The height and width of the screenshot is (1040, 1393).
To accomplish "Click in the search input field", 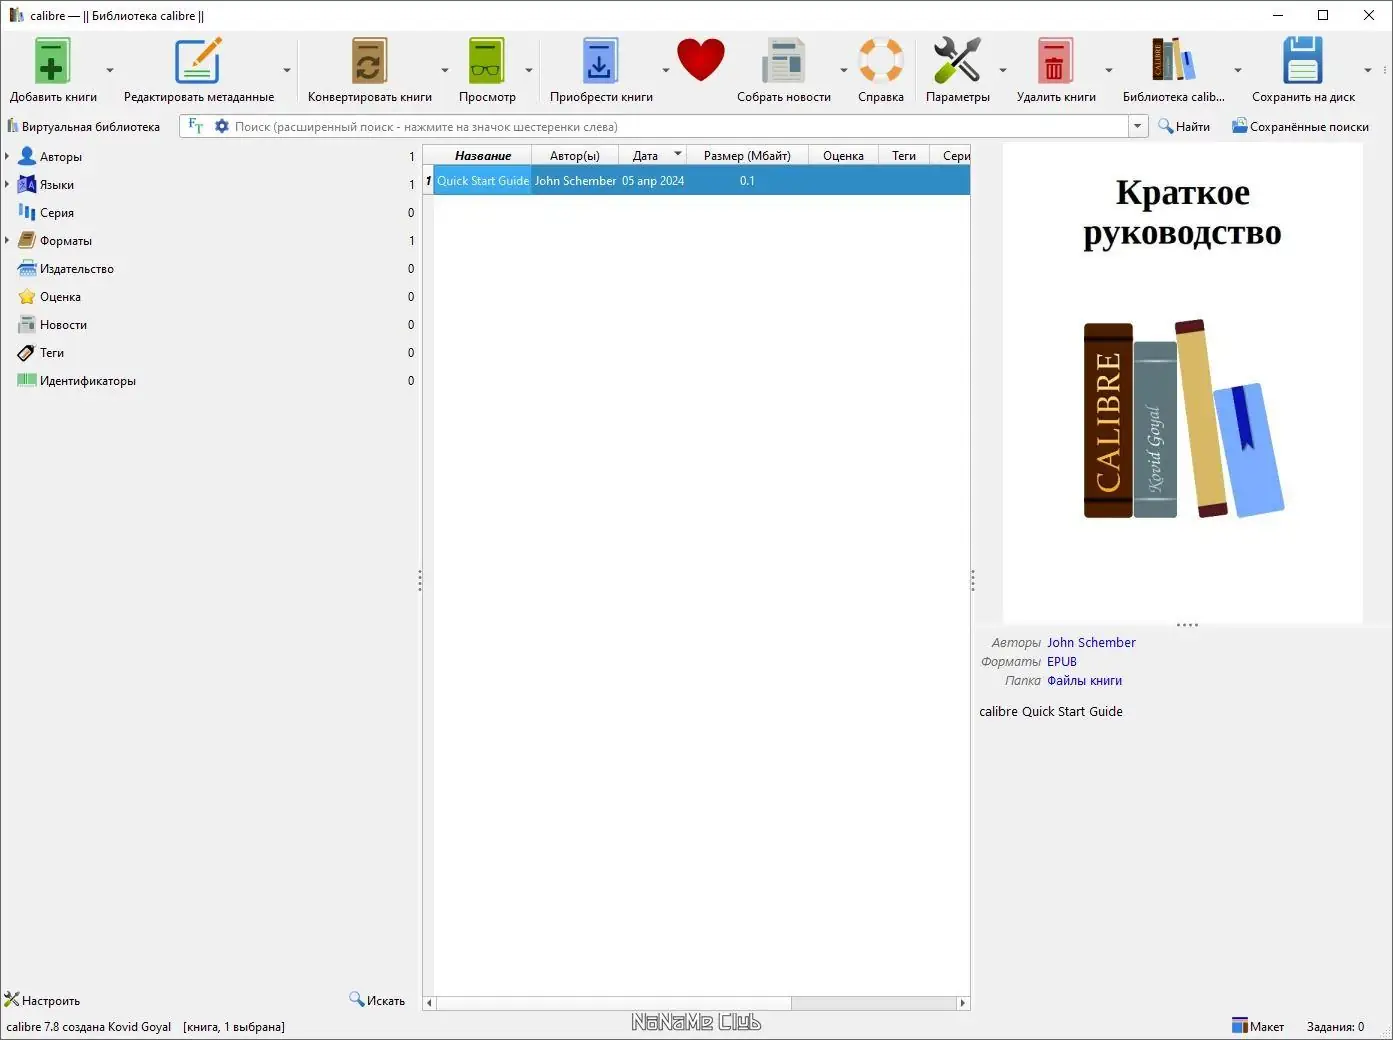I will 680,126.
